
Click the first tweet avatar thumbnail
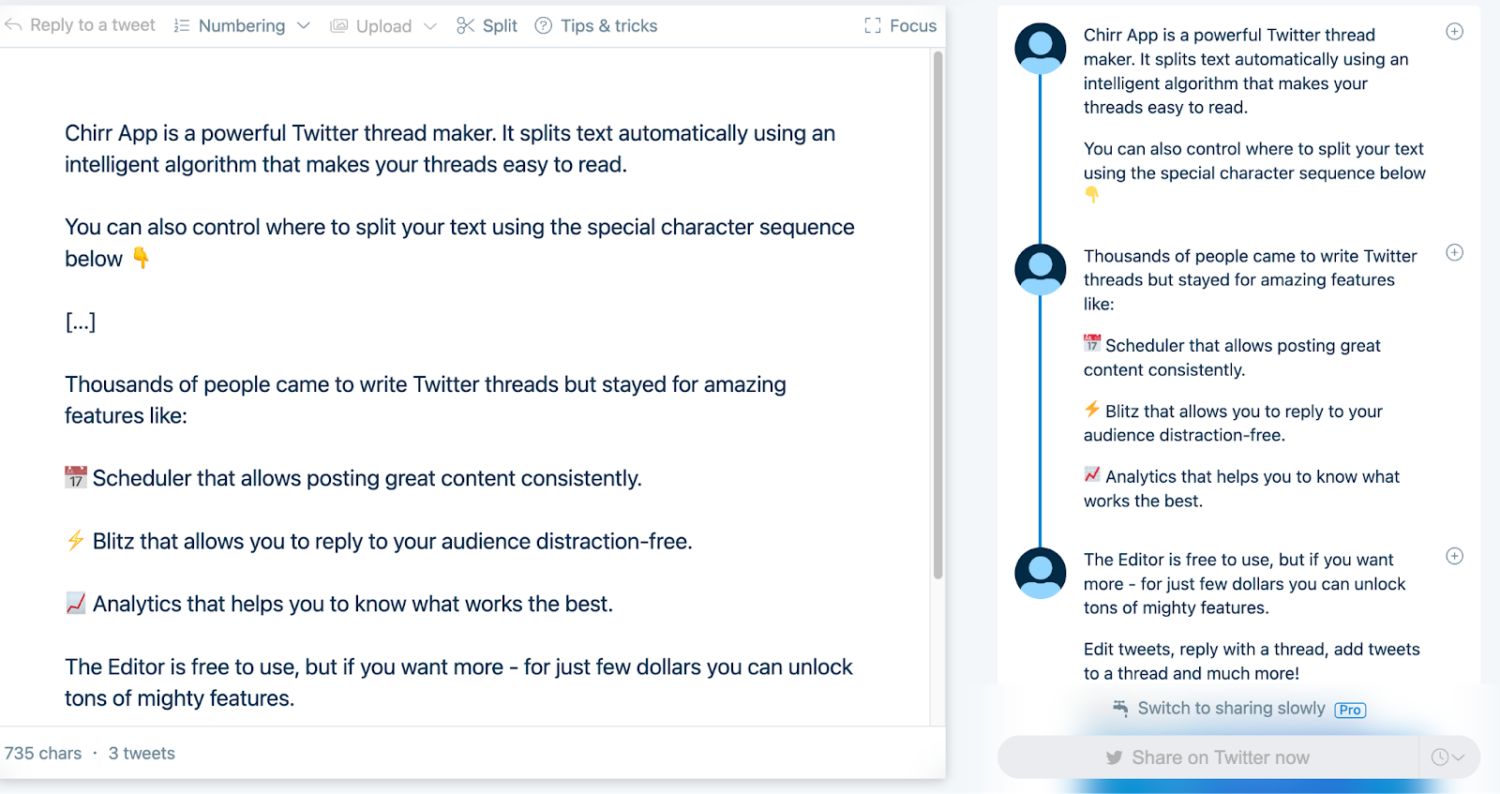1040,47
